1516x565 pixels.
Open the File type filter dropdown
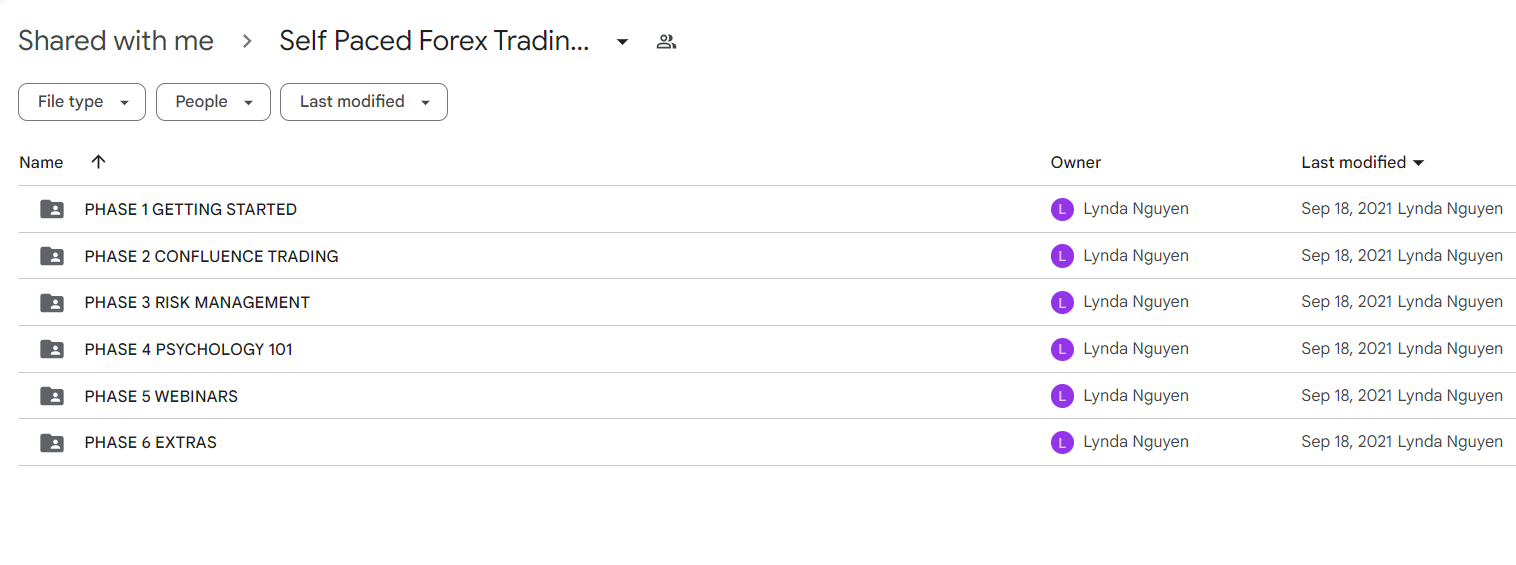82,102
